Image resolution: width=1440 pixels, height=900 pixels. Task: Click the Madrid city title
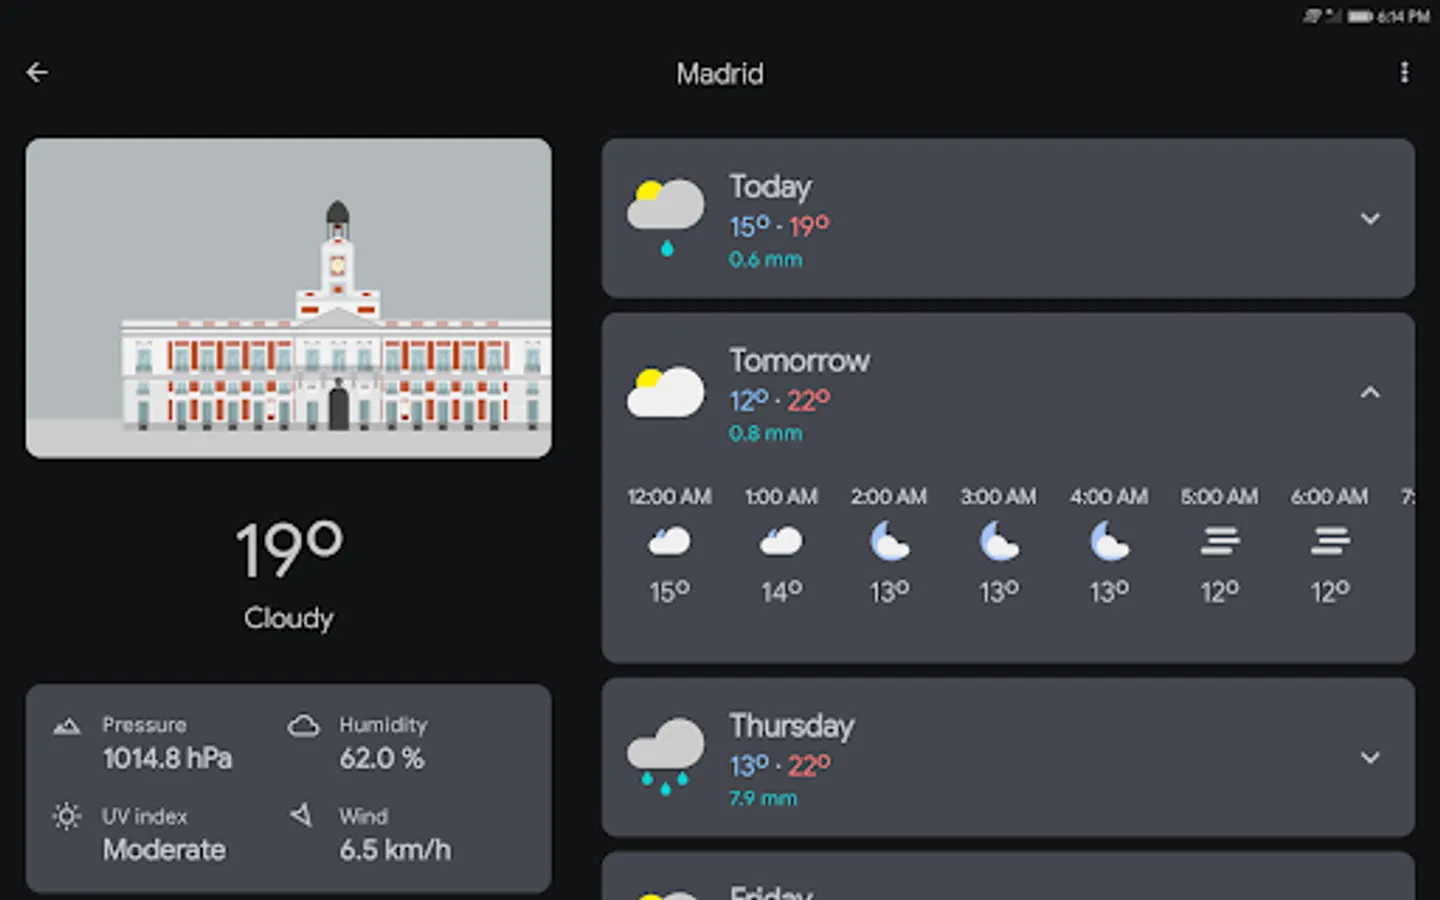point(720,73)
